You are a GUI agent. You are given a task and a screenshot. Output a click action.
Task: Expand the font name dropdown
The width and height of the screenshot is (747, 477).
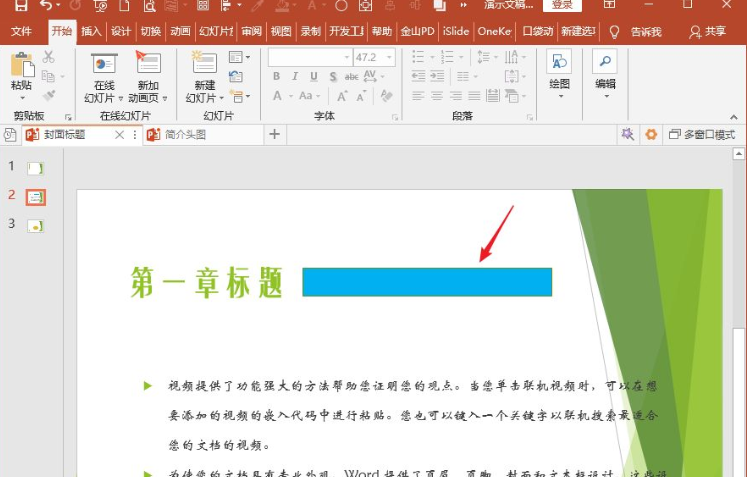point(347,57)
